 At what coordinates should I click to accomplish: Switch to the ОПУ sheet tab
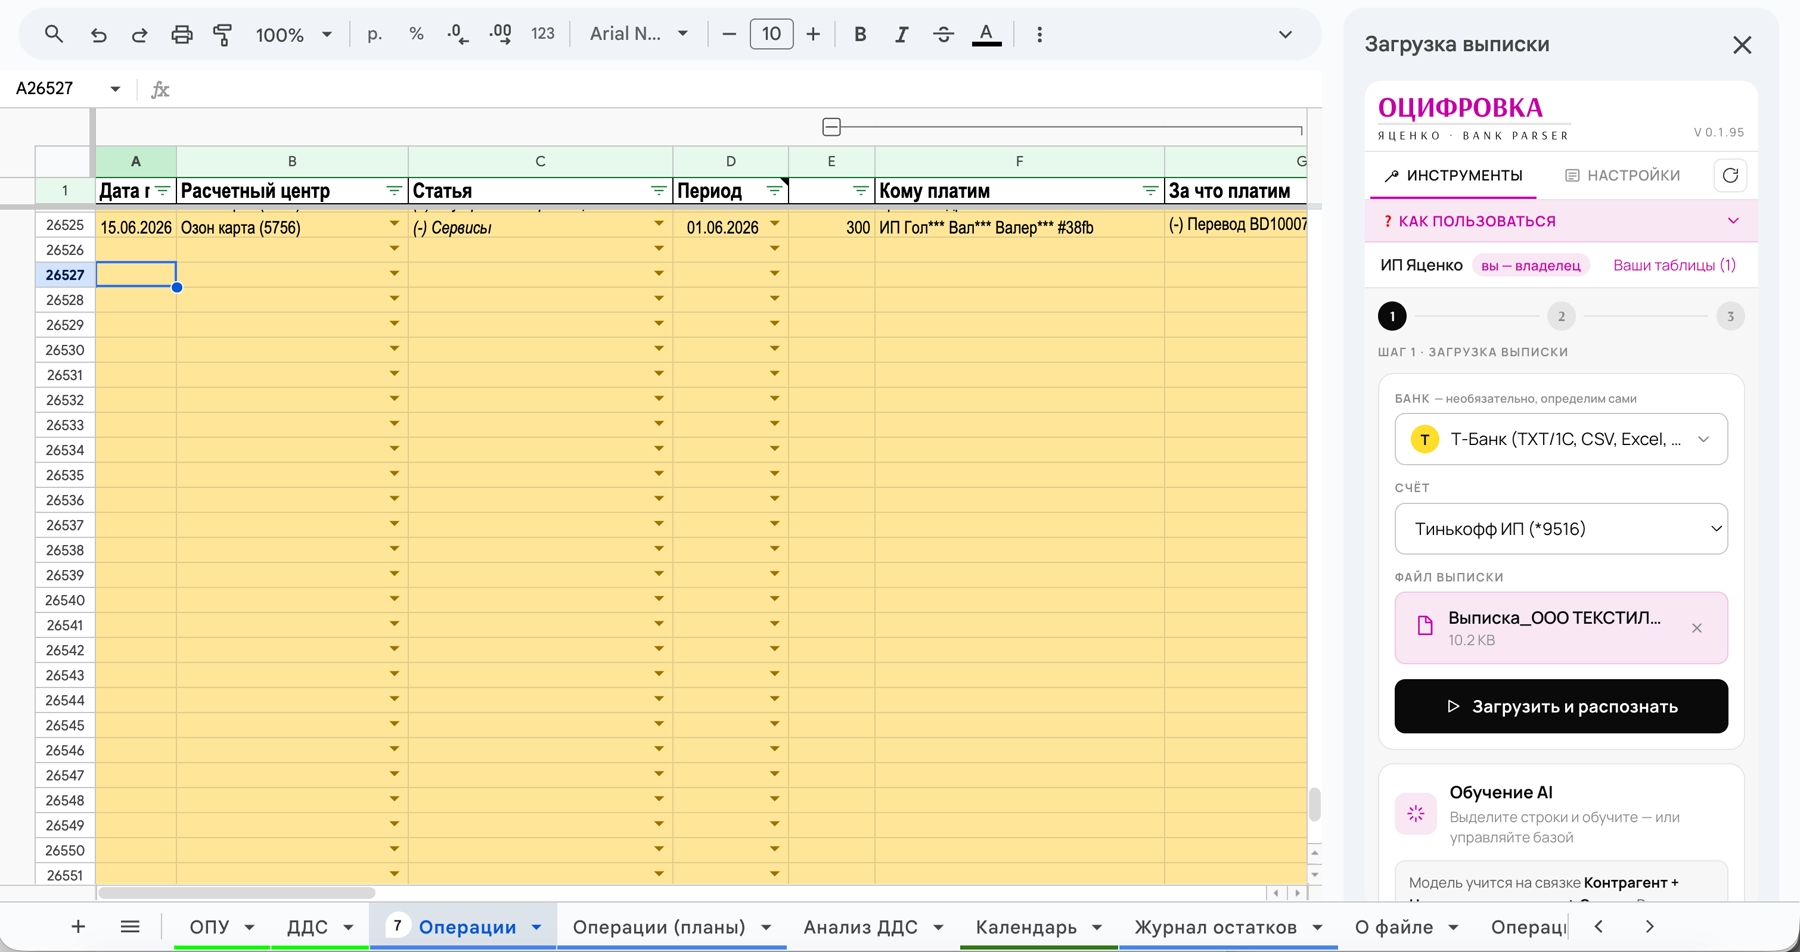(210, 927)
